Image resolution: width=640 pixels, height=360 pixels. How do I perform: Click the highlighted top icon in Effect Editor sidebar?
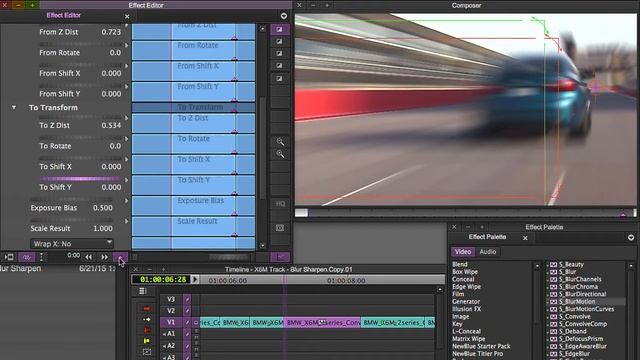click(x=280, y=29)
